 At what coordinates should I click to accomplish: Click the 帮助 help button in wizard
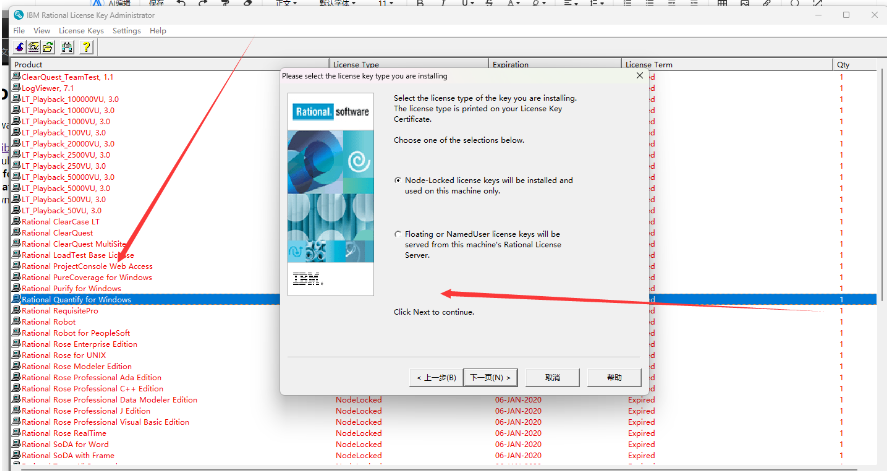click(614, 377)
